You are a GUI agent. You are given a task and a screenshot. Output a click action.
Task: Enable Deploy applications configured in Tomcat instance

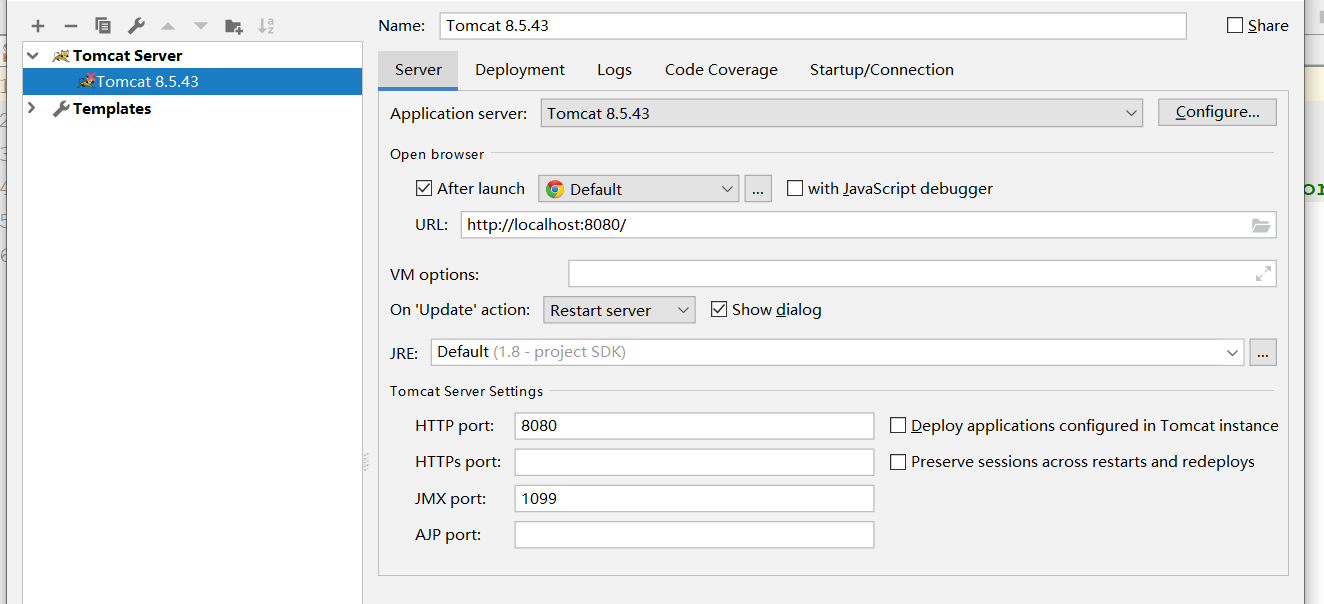(x=898, y=426)
